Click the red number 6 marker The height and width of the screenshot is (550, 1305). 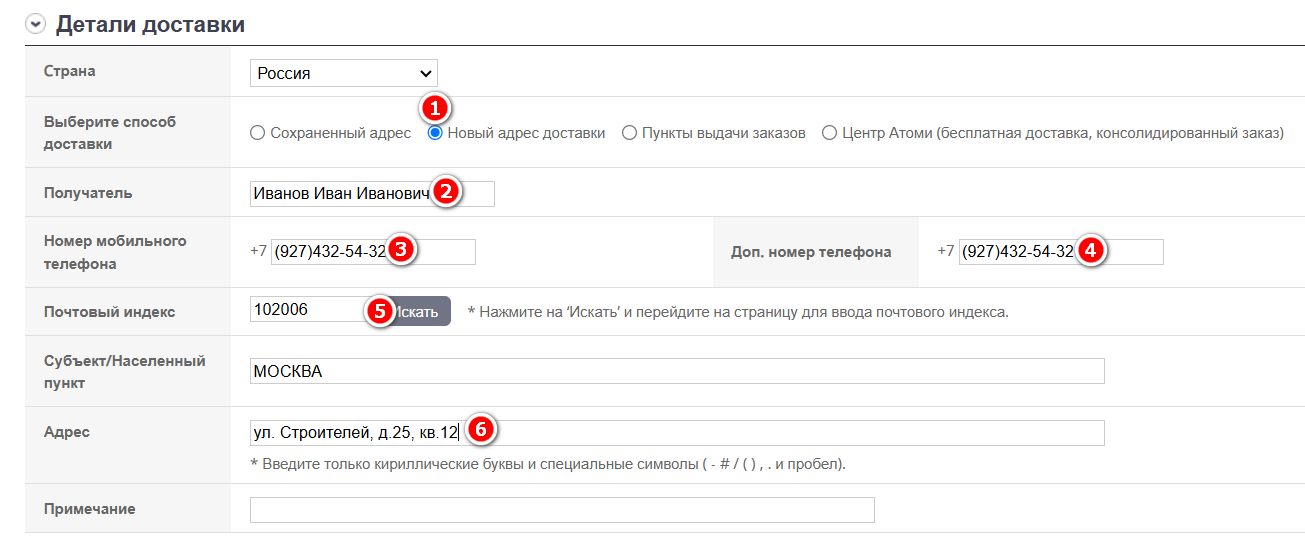pos(480,430)
